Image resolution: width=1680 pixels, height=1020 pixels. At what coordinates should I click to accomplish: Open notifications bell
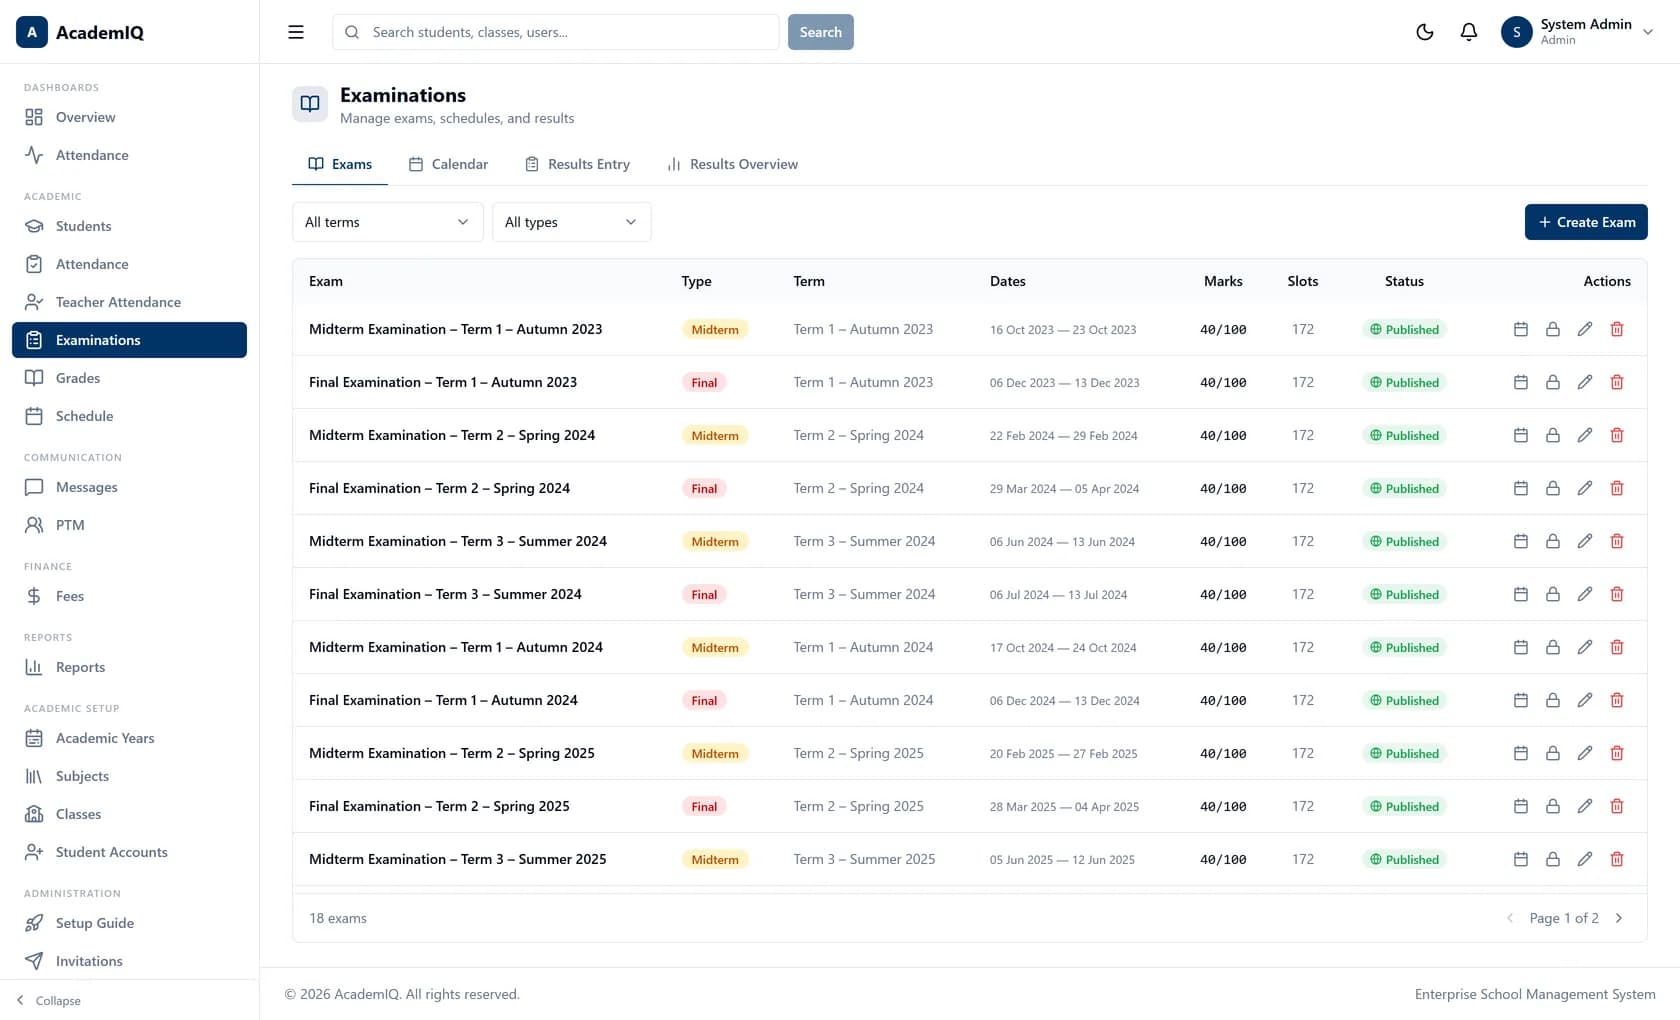(1469, 32)
